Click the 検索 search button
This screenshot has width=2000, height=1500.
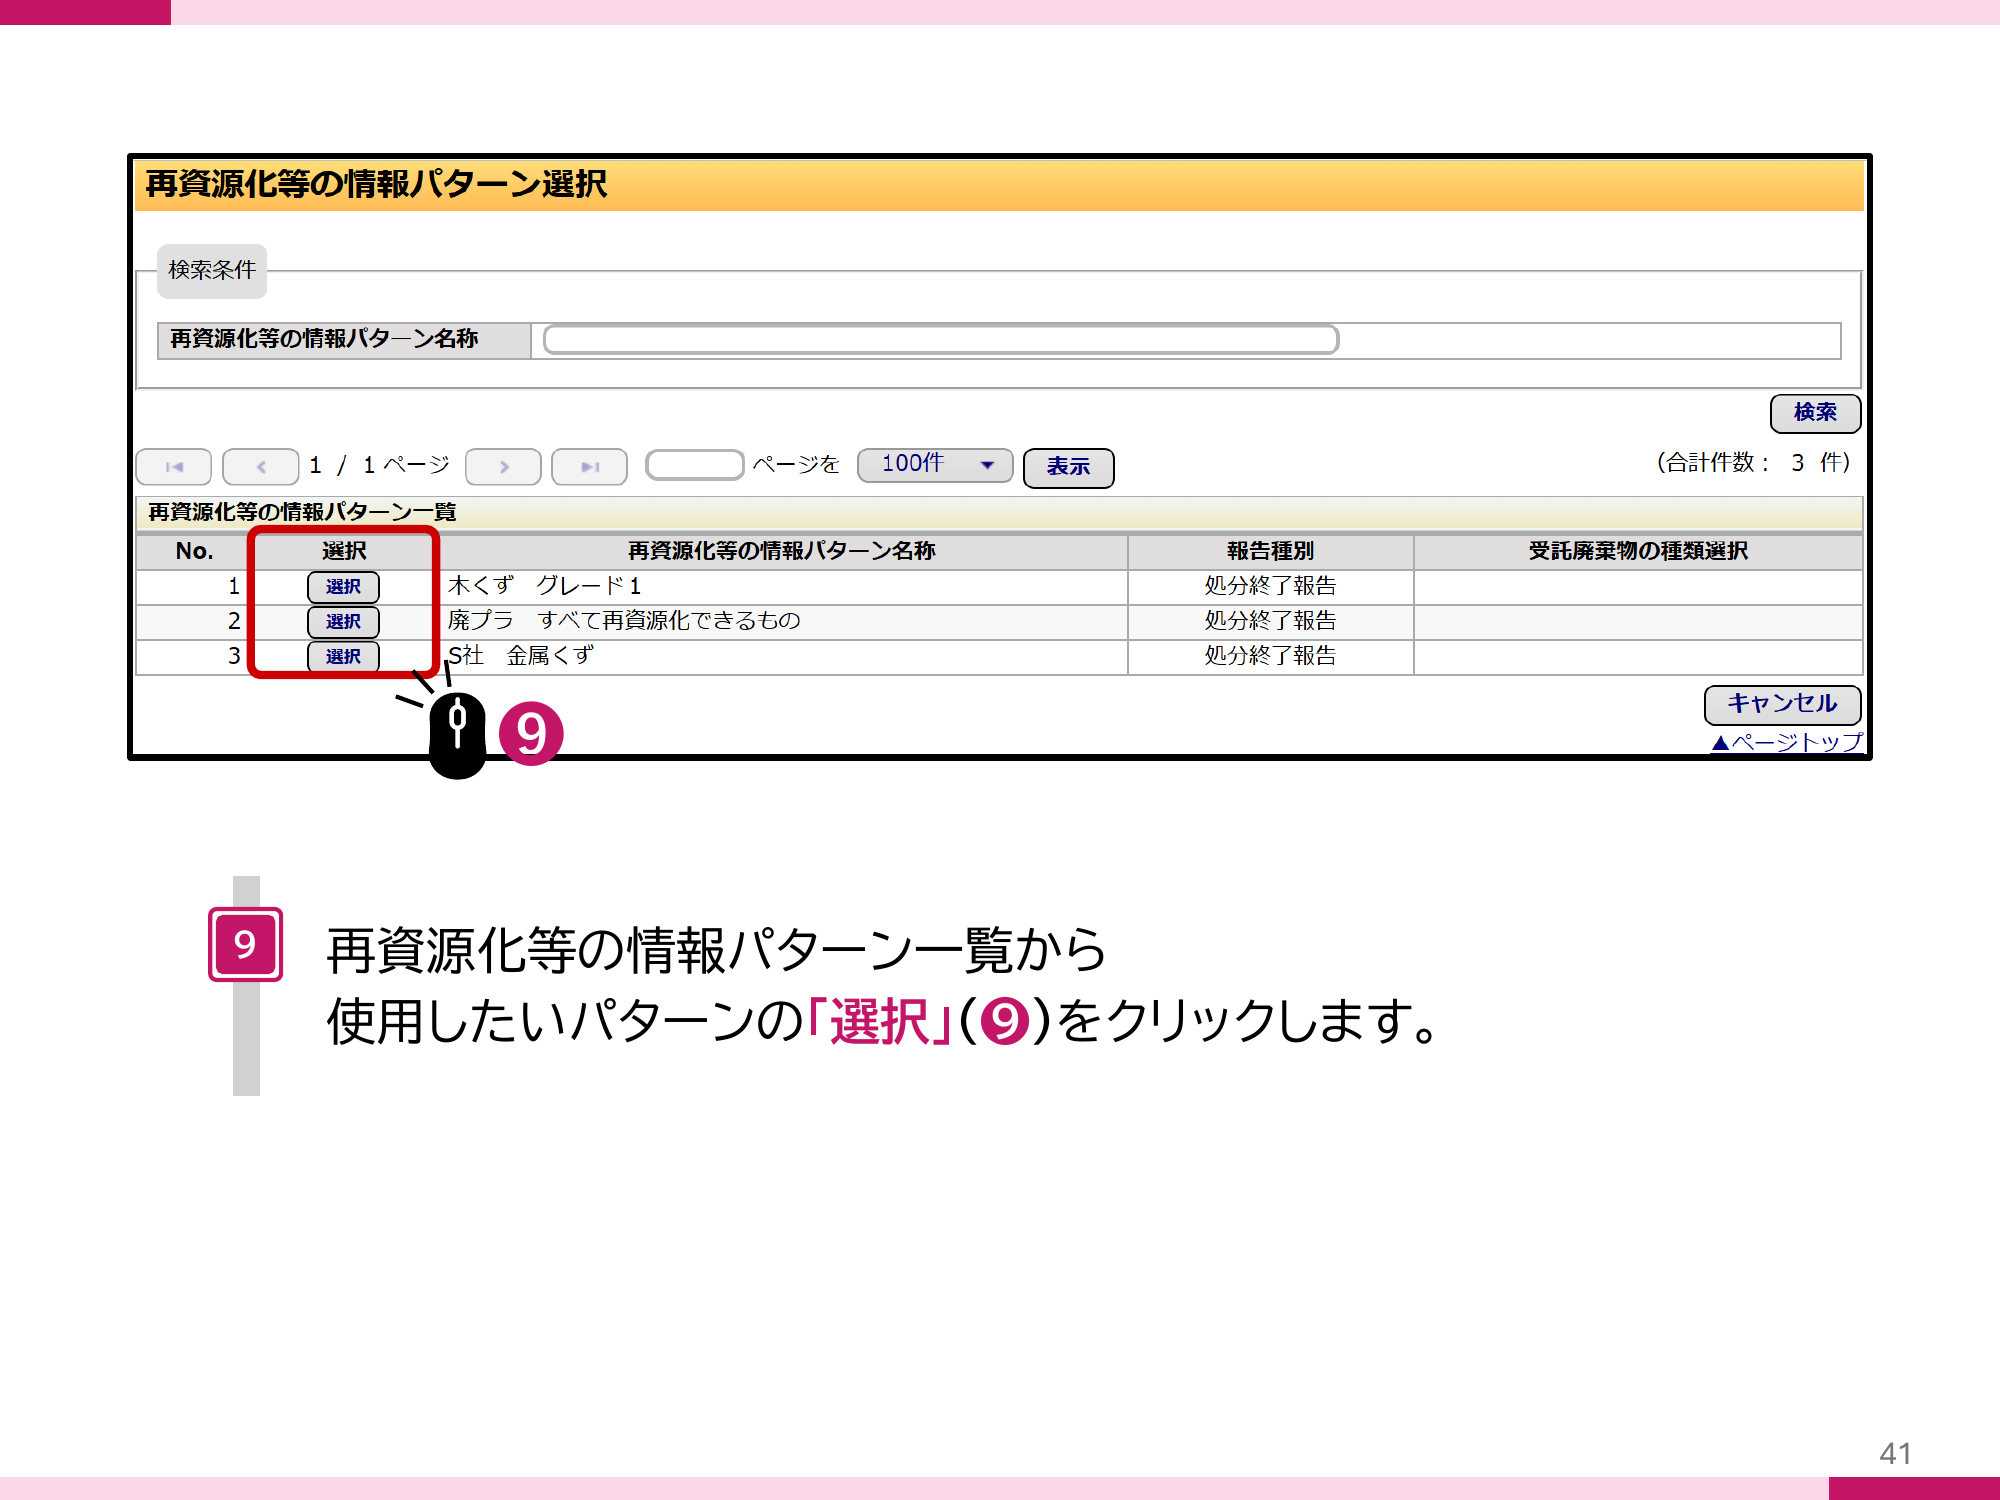pyautogui.click(x=1815, y=413)
